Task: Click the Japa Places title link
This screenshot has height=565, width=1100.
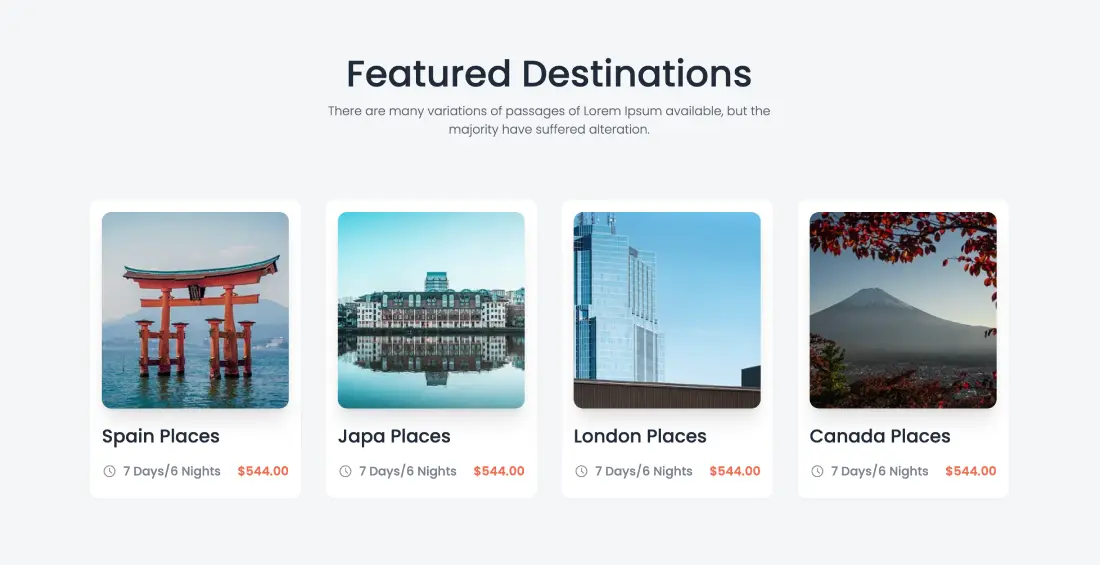Action: click(x=394, y=436)
